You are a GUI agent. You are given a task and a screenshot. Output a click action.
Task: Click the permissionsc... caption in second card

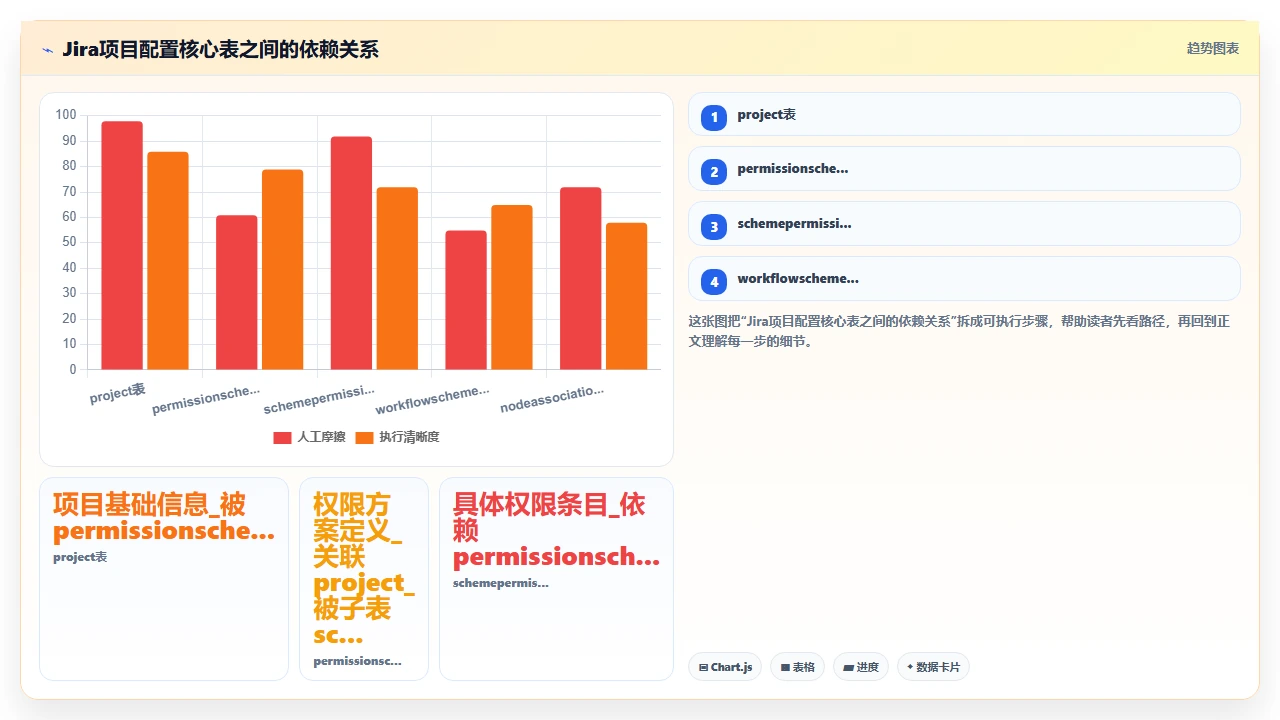tap(357, 661)
